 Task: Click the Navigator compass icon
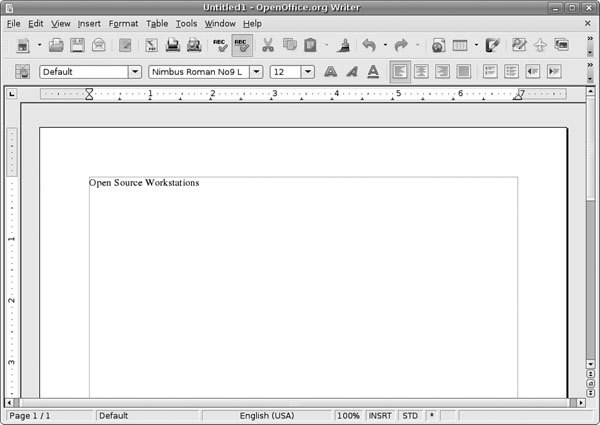pos(540,45)
